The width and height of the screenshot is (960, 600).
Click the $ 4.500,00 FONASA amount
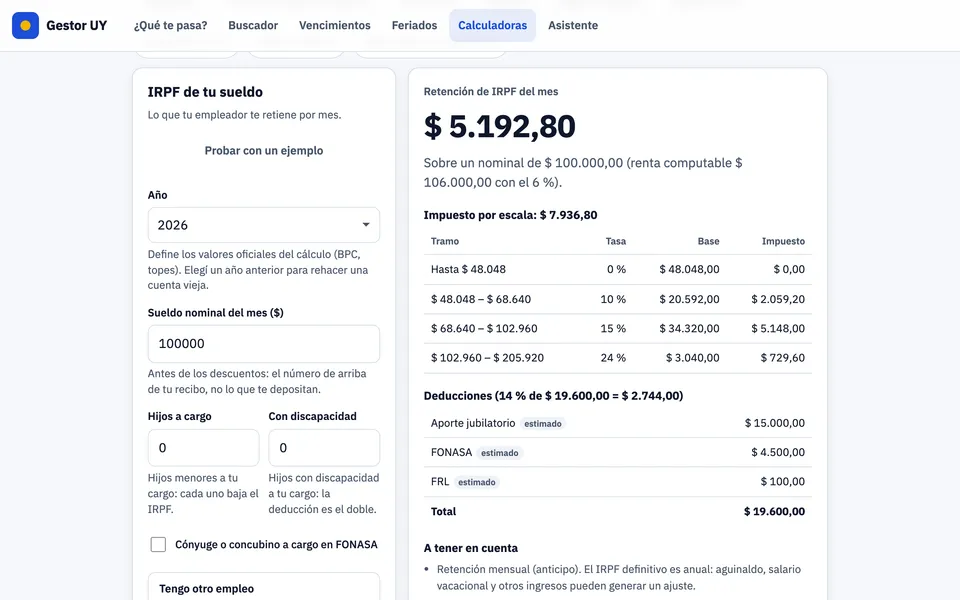(778, 452)
